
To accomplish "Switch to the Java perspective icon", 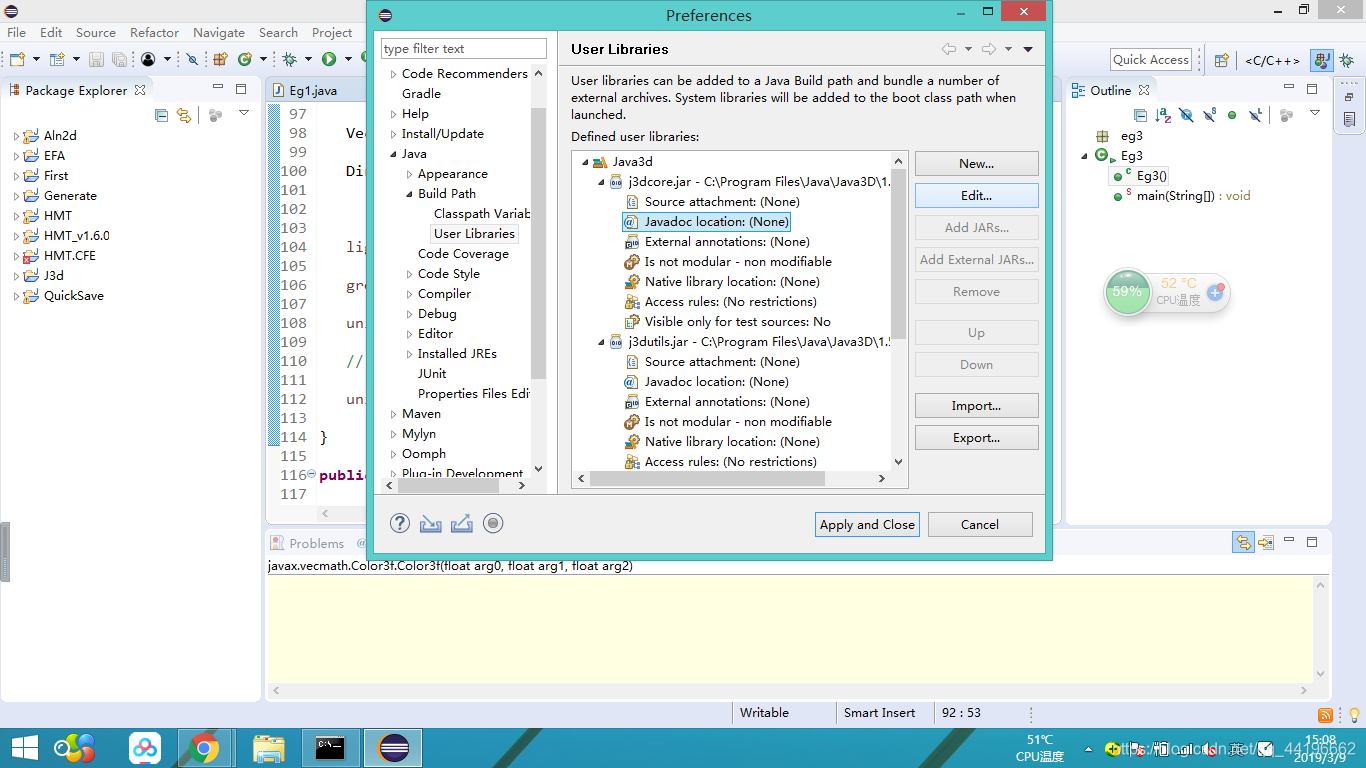I will pos(1322,60).
